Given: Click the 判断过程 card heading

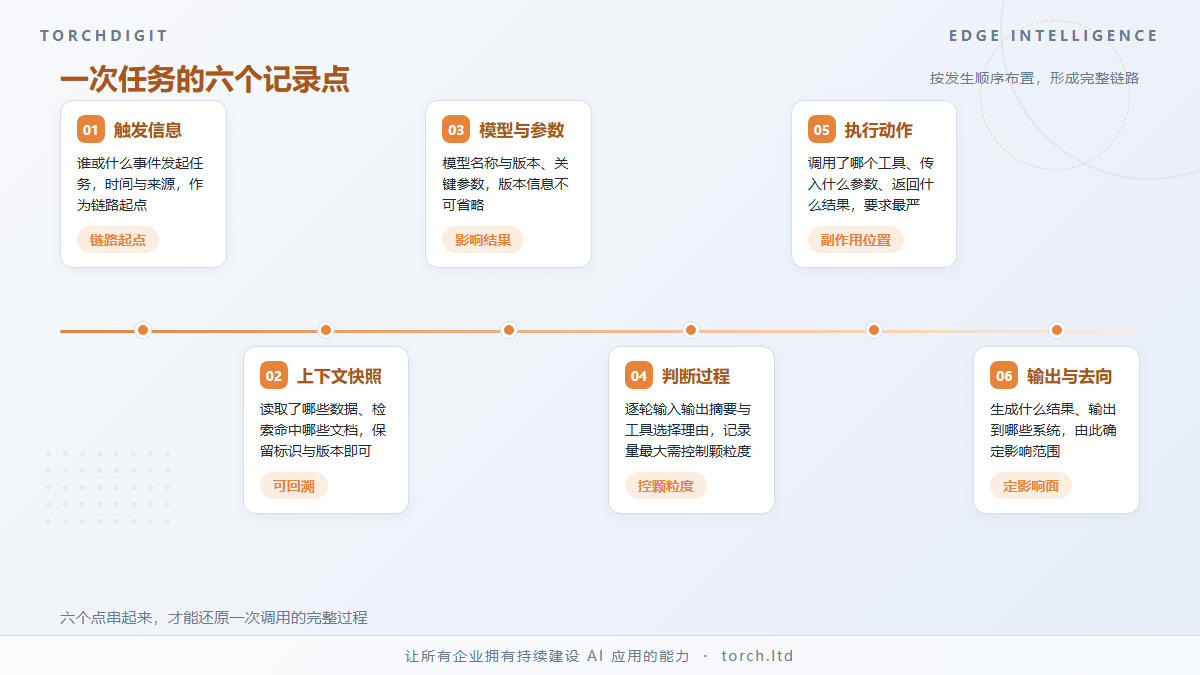Looking at the screenshot, I should [x=696, y=376].
